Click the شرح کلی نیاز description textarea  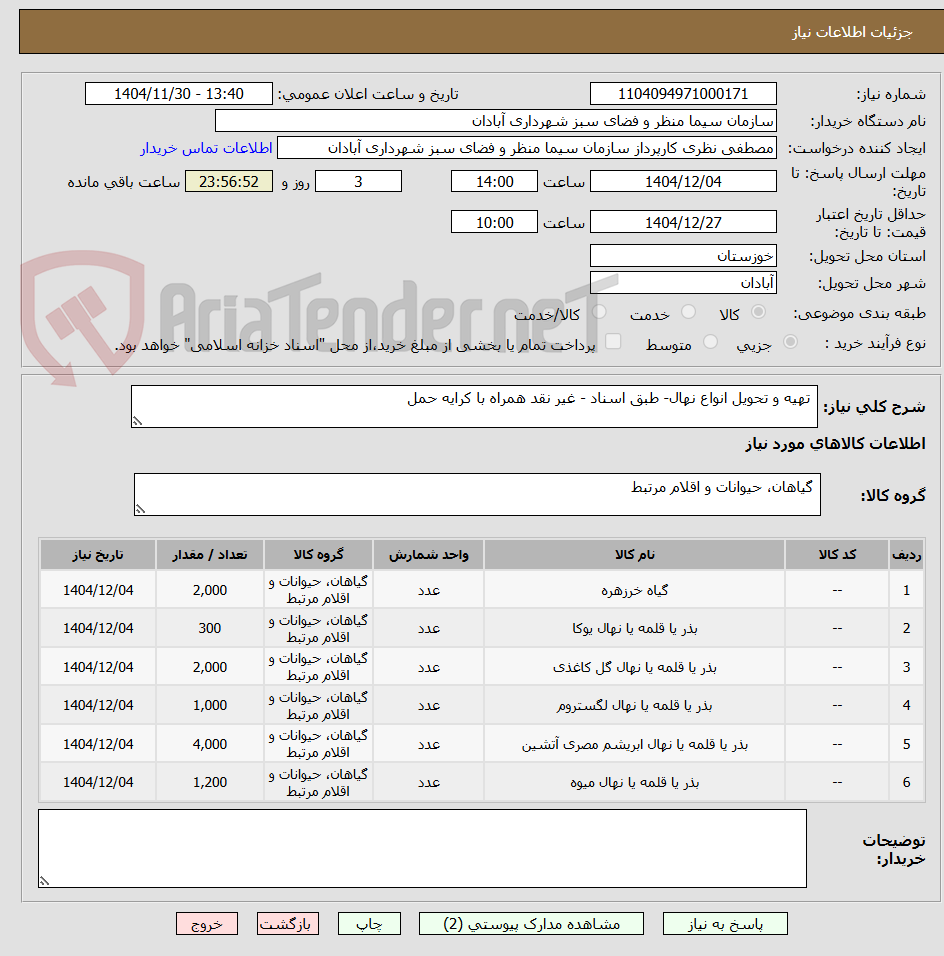tap(474, 406)
